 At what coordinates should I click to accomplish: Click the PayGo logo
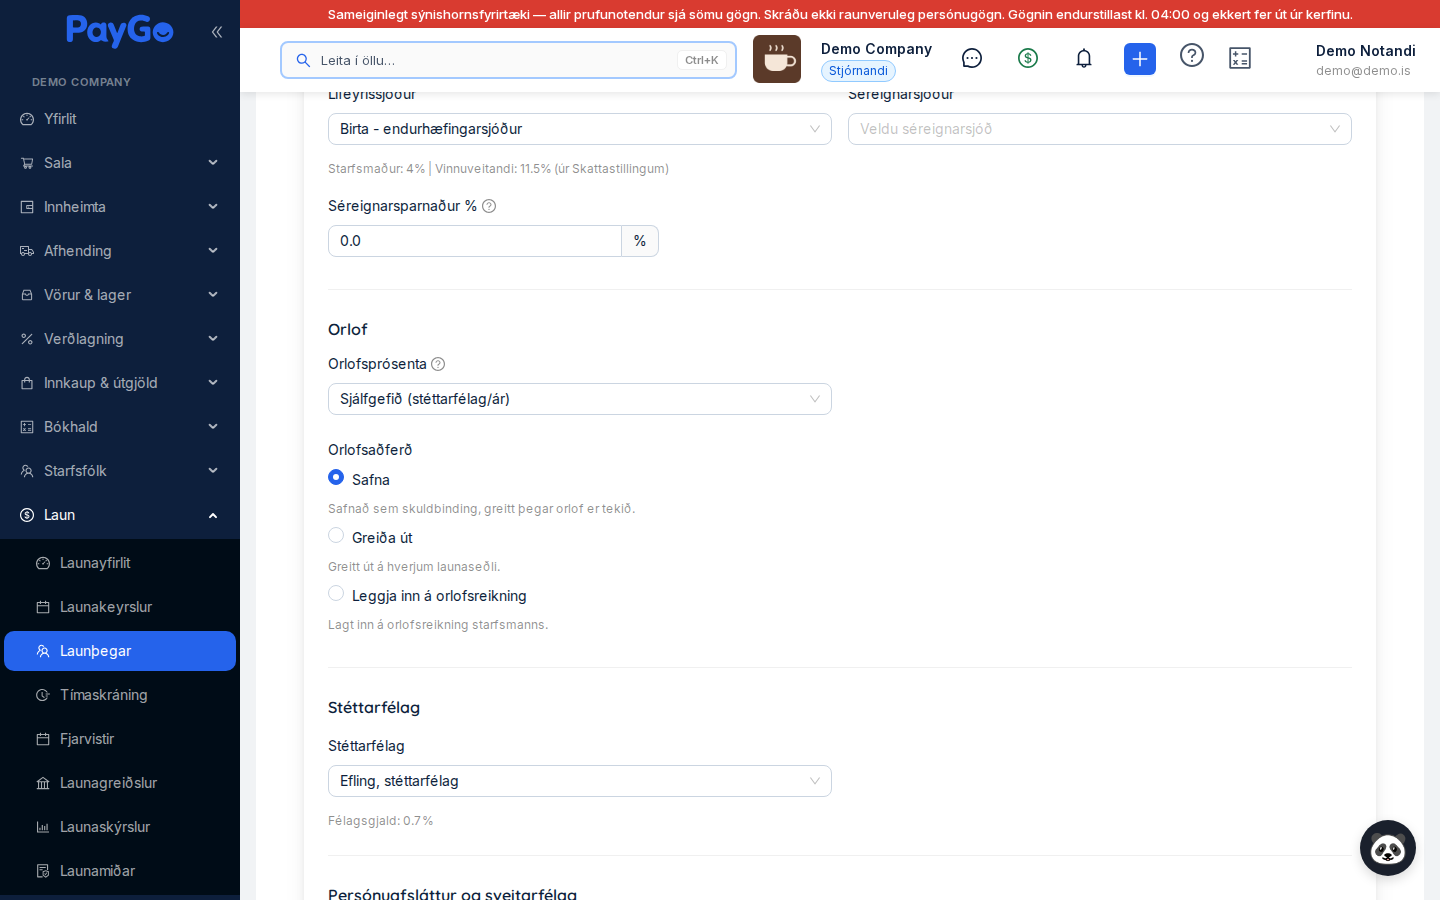click(120, 31)
